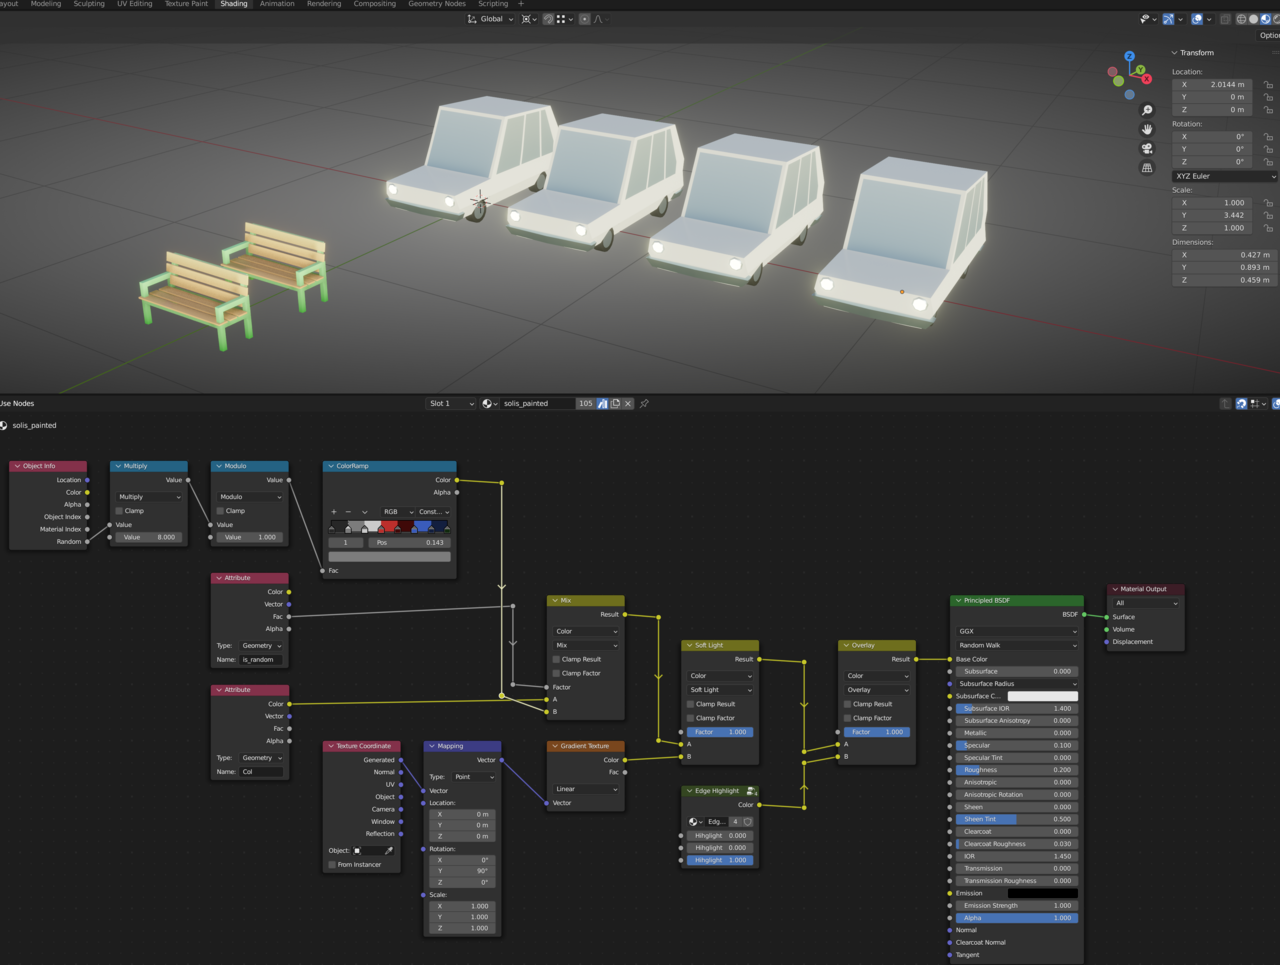Unlink the solis_painted material with X icon
The height and width of the screenshot is (965, 1280).
point(628,404)
